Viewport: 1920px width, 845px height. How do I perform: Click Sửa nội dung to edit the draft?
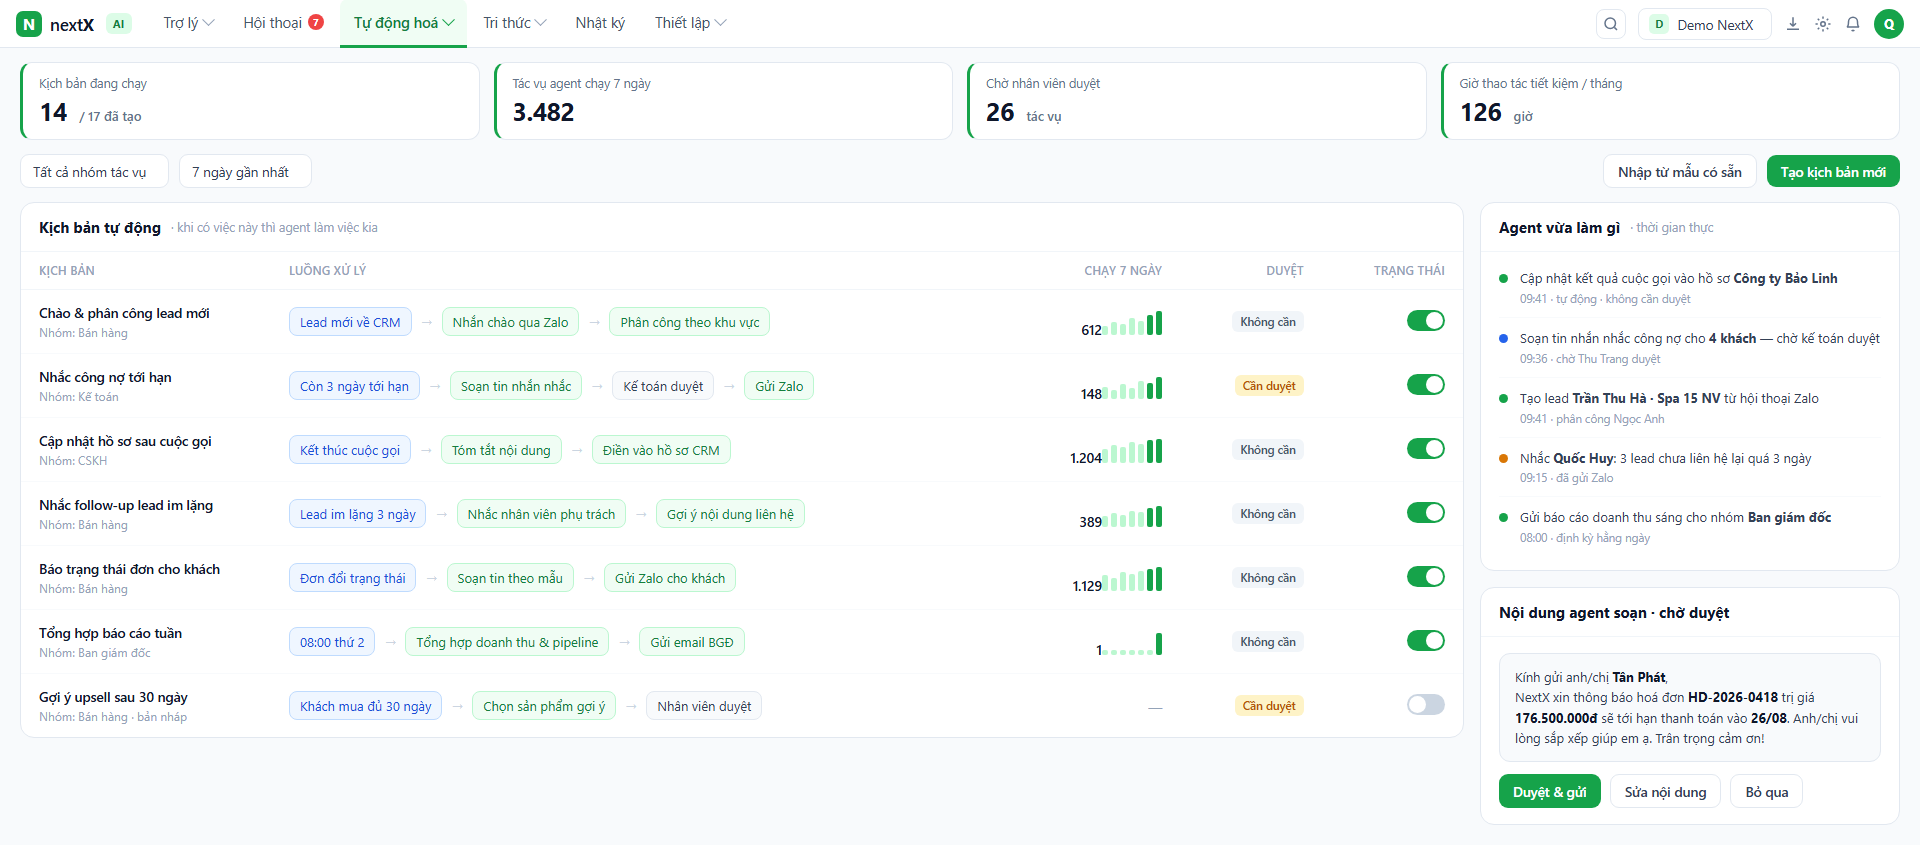[x=1665, y=792]
